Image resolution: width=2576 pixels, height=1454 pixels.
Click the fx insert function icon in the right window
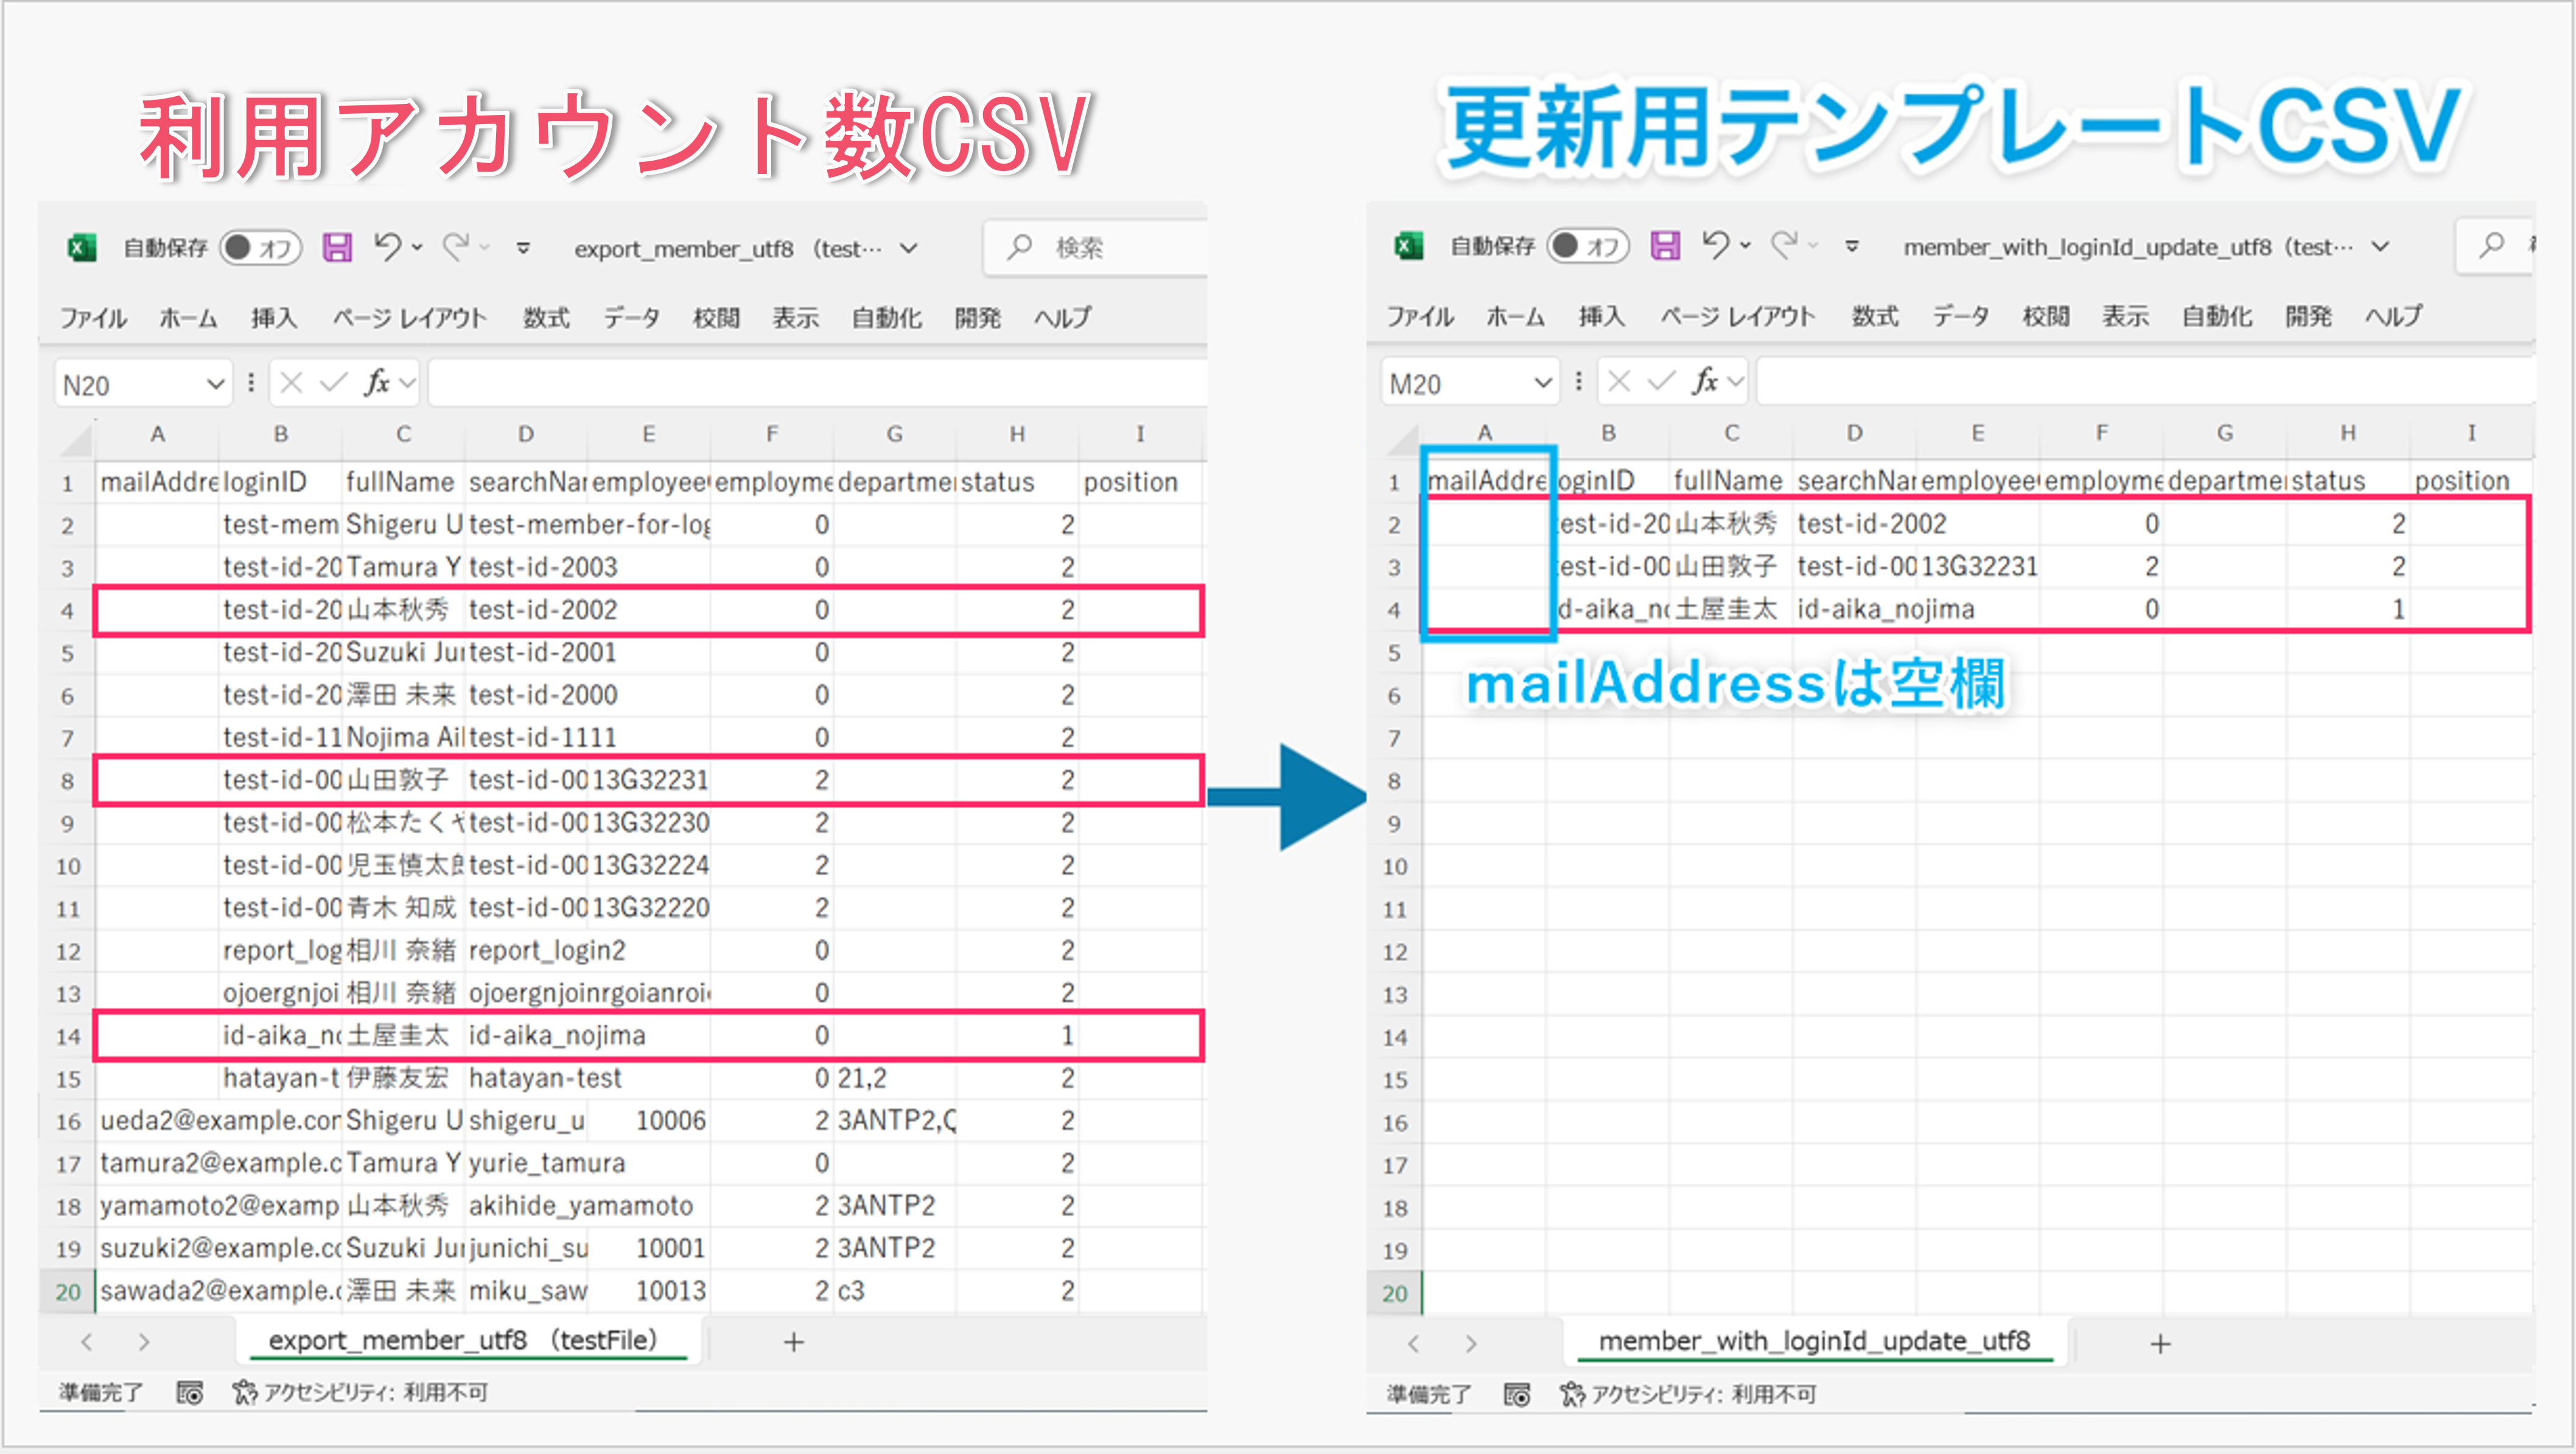pyautogui.click(x=1705, y=381)
